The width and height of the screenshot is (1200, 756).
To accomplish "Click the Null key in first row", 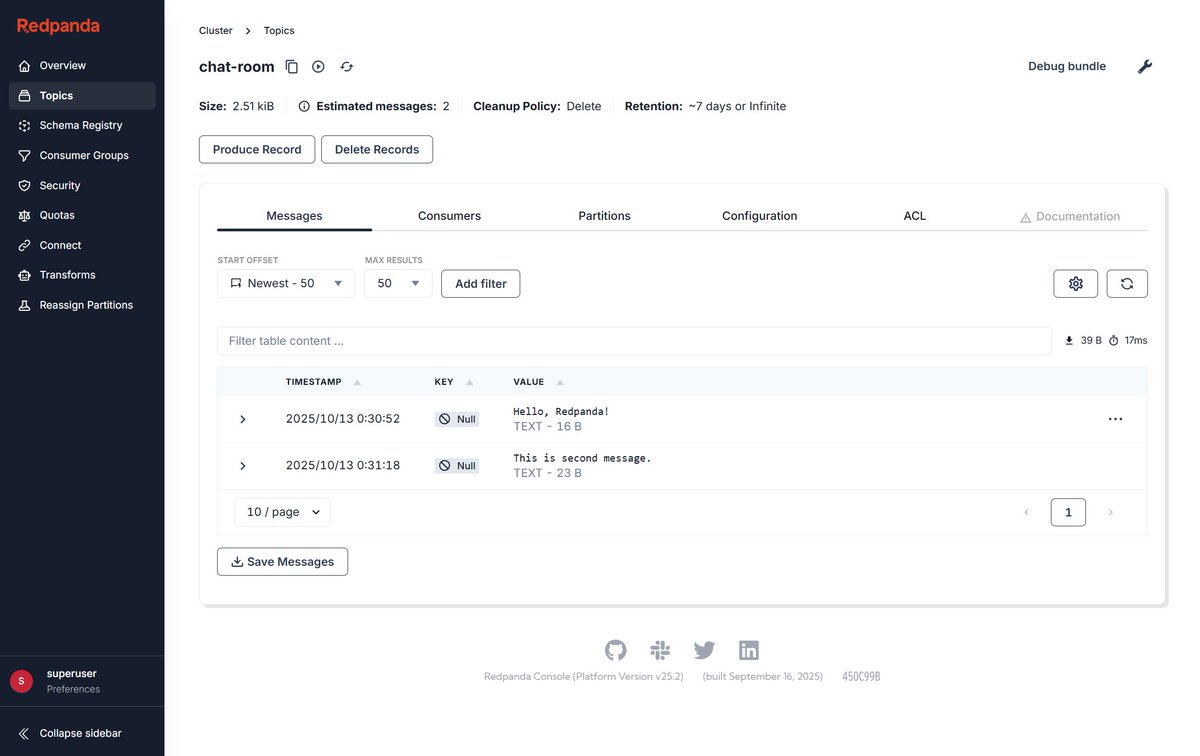I will tap(457, 419).
